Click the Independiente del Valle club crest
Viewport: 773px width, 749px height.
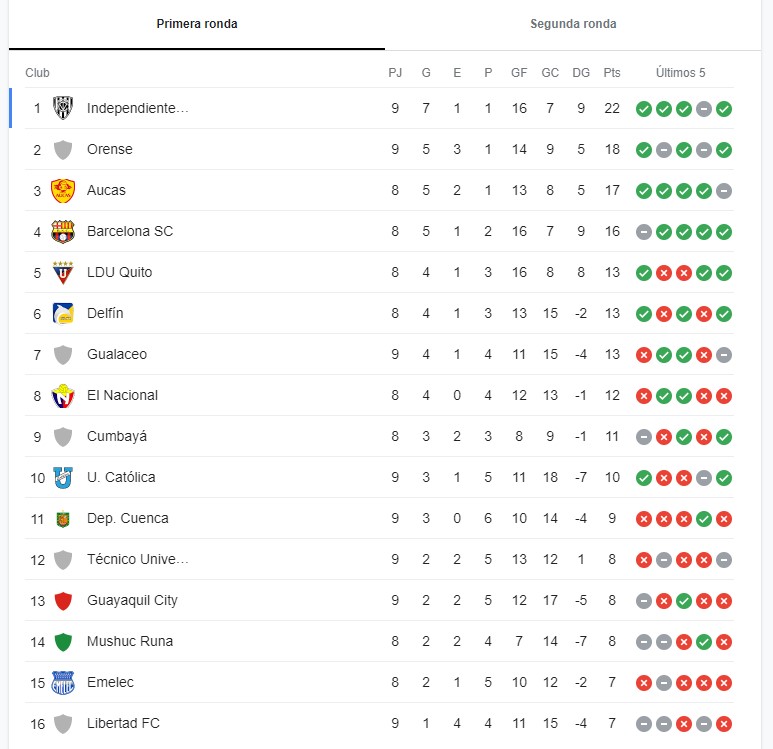point(63,108)
